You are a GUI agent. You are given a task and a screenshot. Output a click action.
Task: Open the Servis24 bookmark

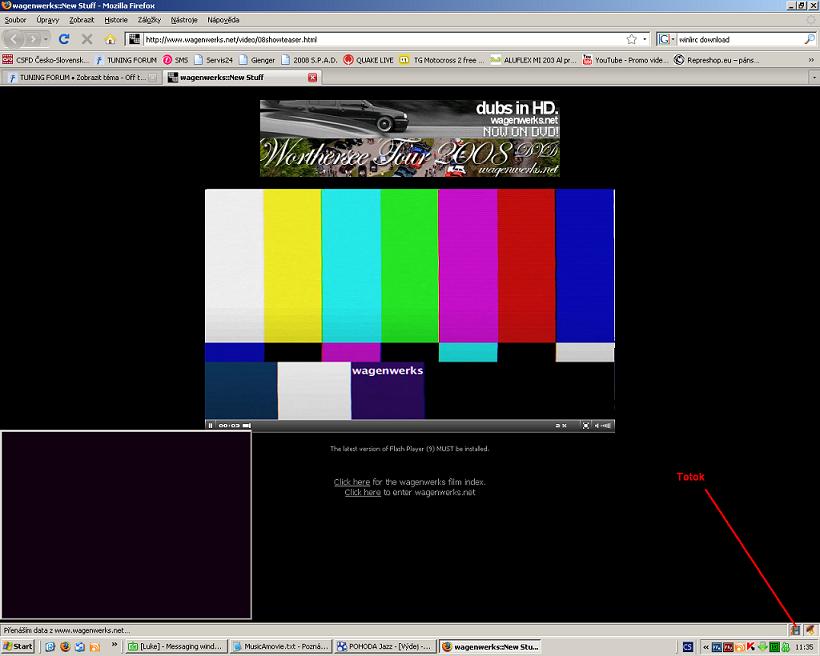pos(213,60)
